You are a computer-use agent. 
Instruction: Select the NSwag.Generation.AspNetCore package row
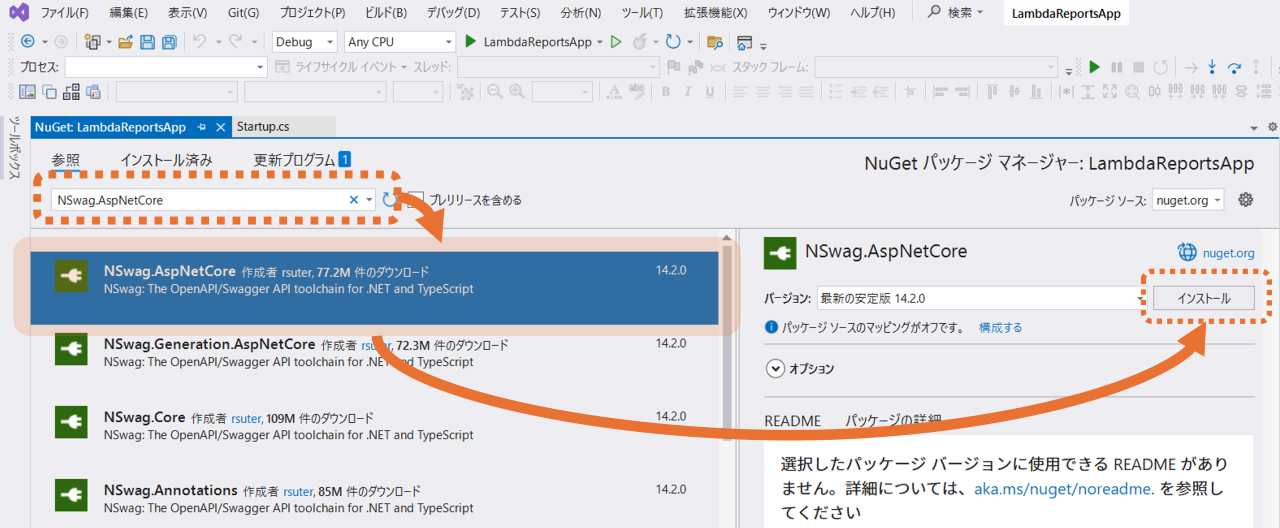[x=374, y=361]
